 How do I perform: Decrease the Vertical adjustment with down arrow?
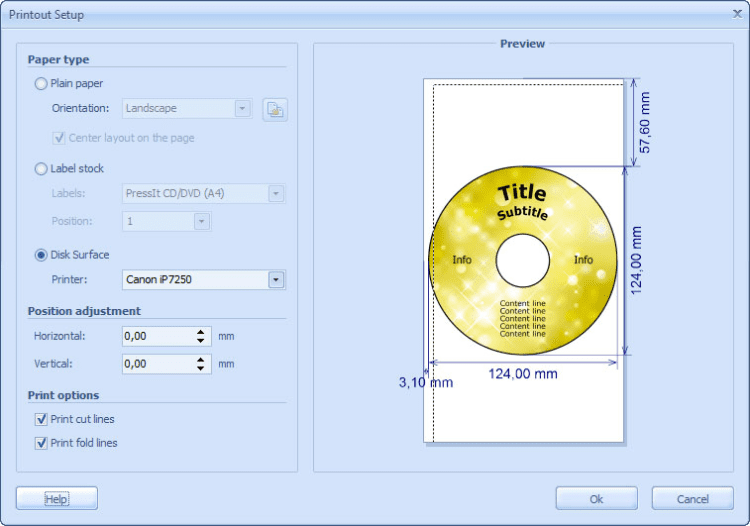point(201,369)
